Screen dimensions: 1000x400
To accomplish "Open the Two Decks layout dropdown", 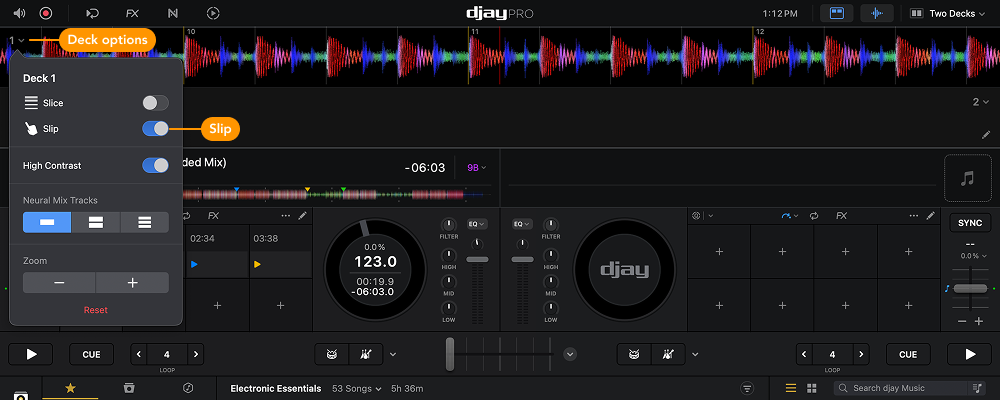I will [950, 13].
